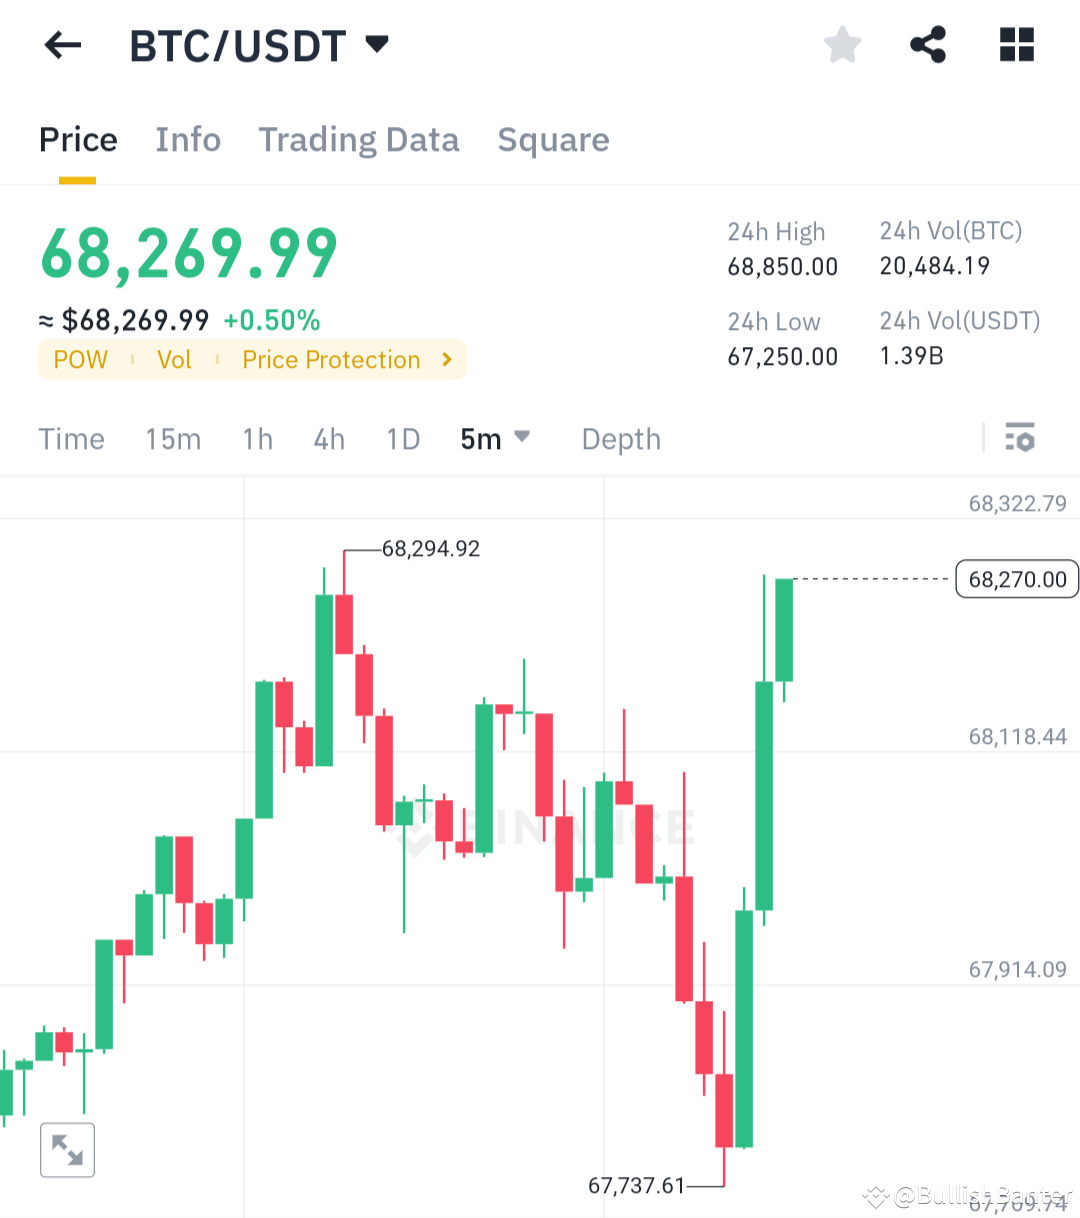The image size is (1080, 1218).
Task: Click the POW tag
Action: tap(80, 359)
